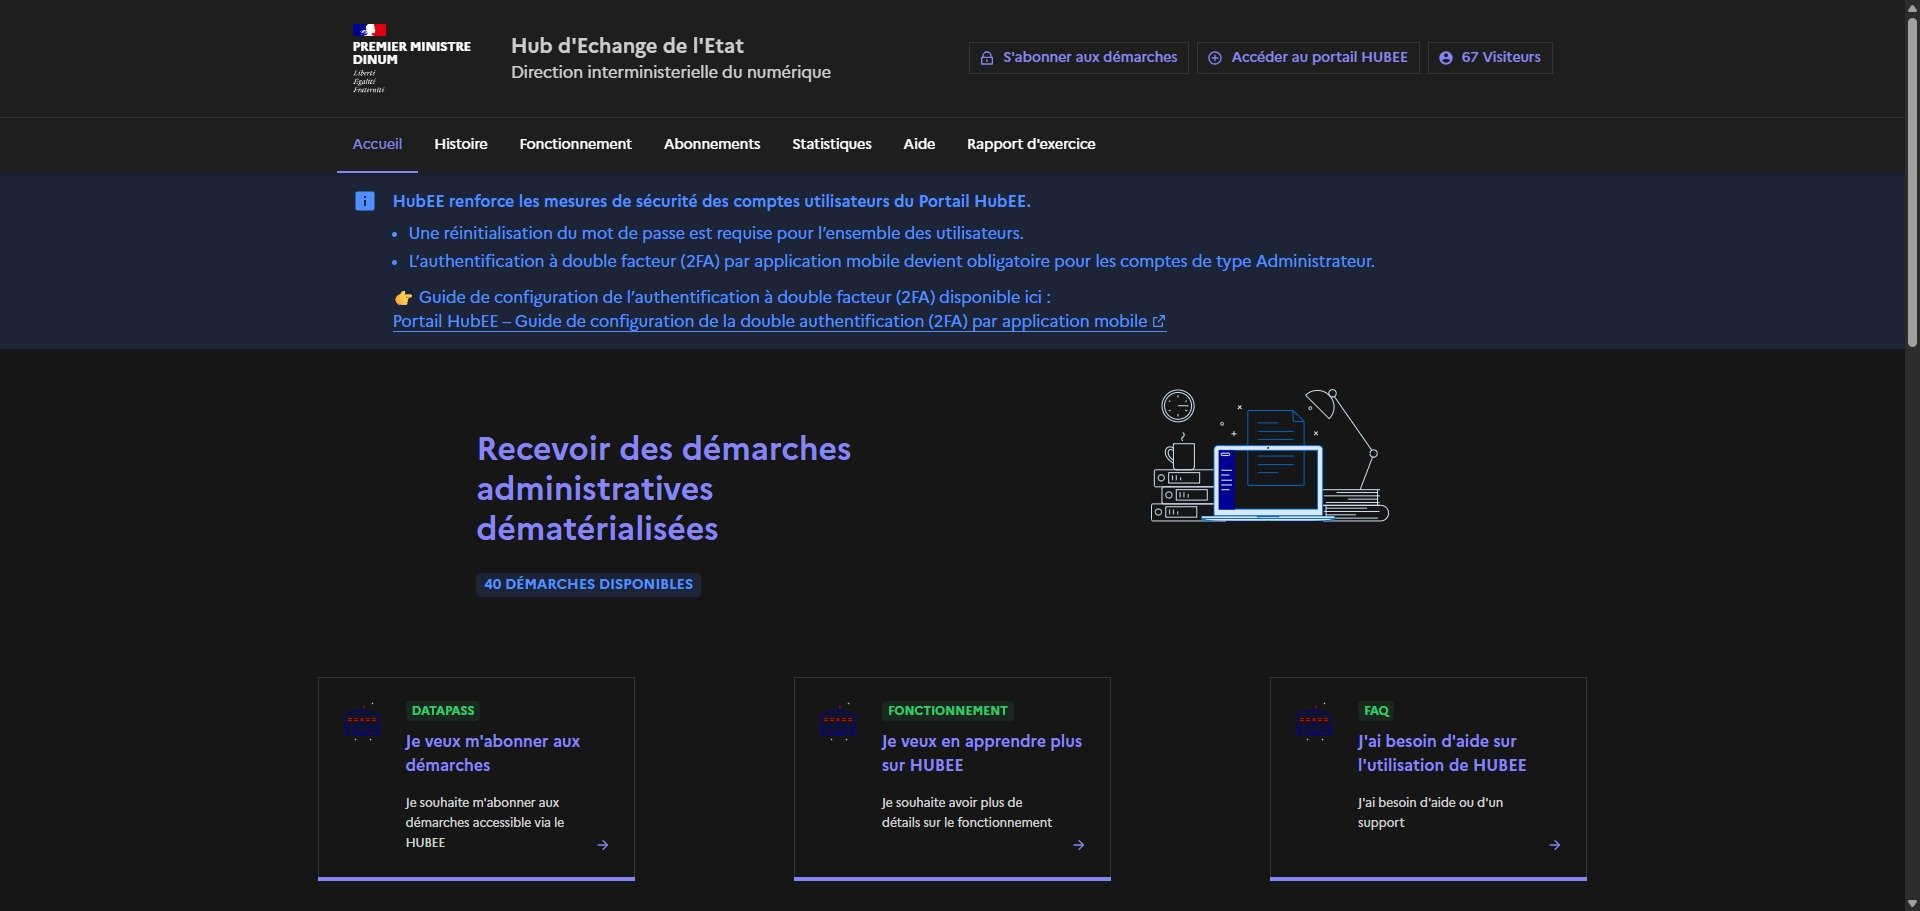Open the Aide tab
The width and height of the screenshot is (1920, 911).
coord(918,144)
